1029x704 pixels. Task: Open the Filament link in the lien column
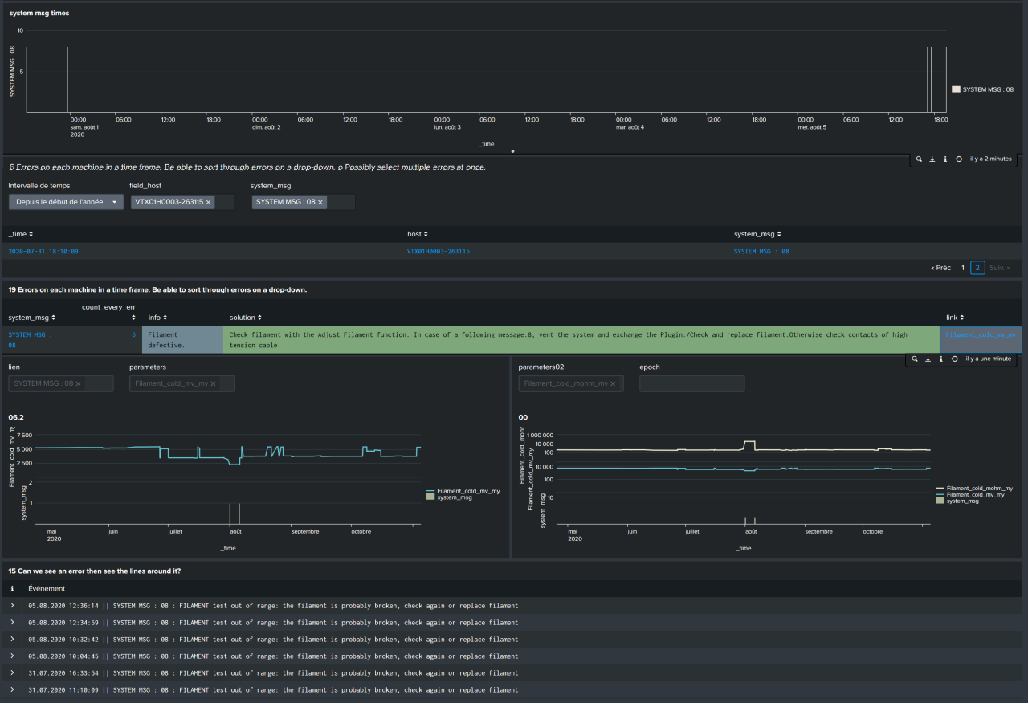(x=980, y=335)
